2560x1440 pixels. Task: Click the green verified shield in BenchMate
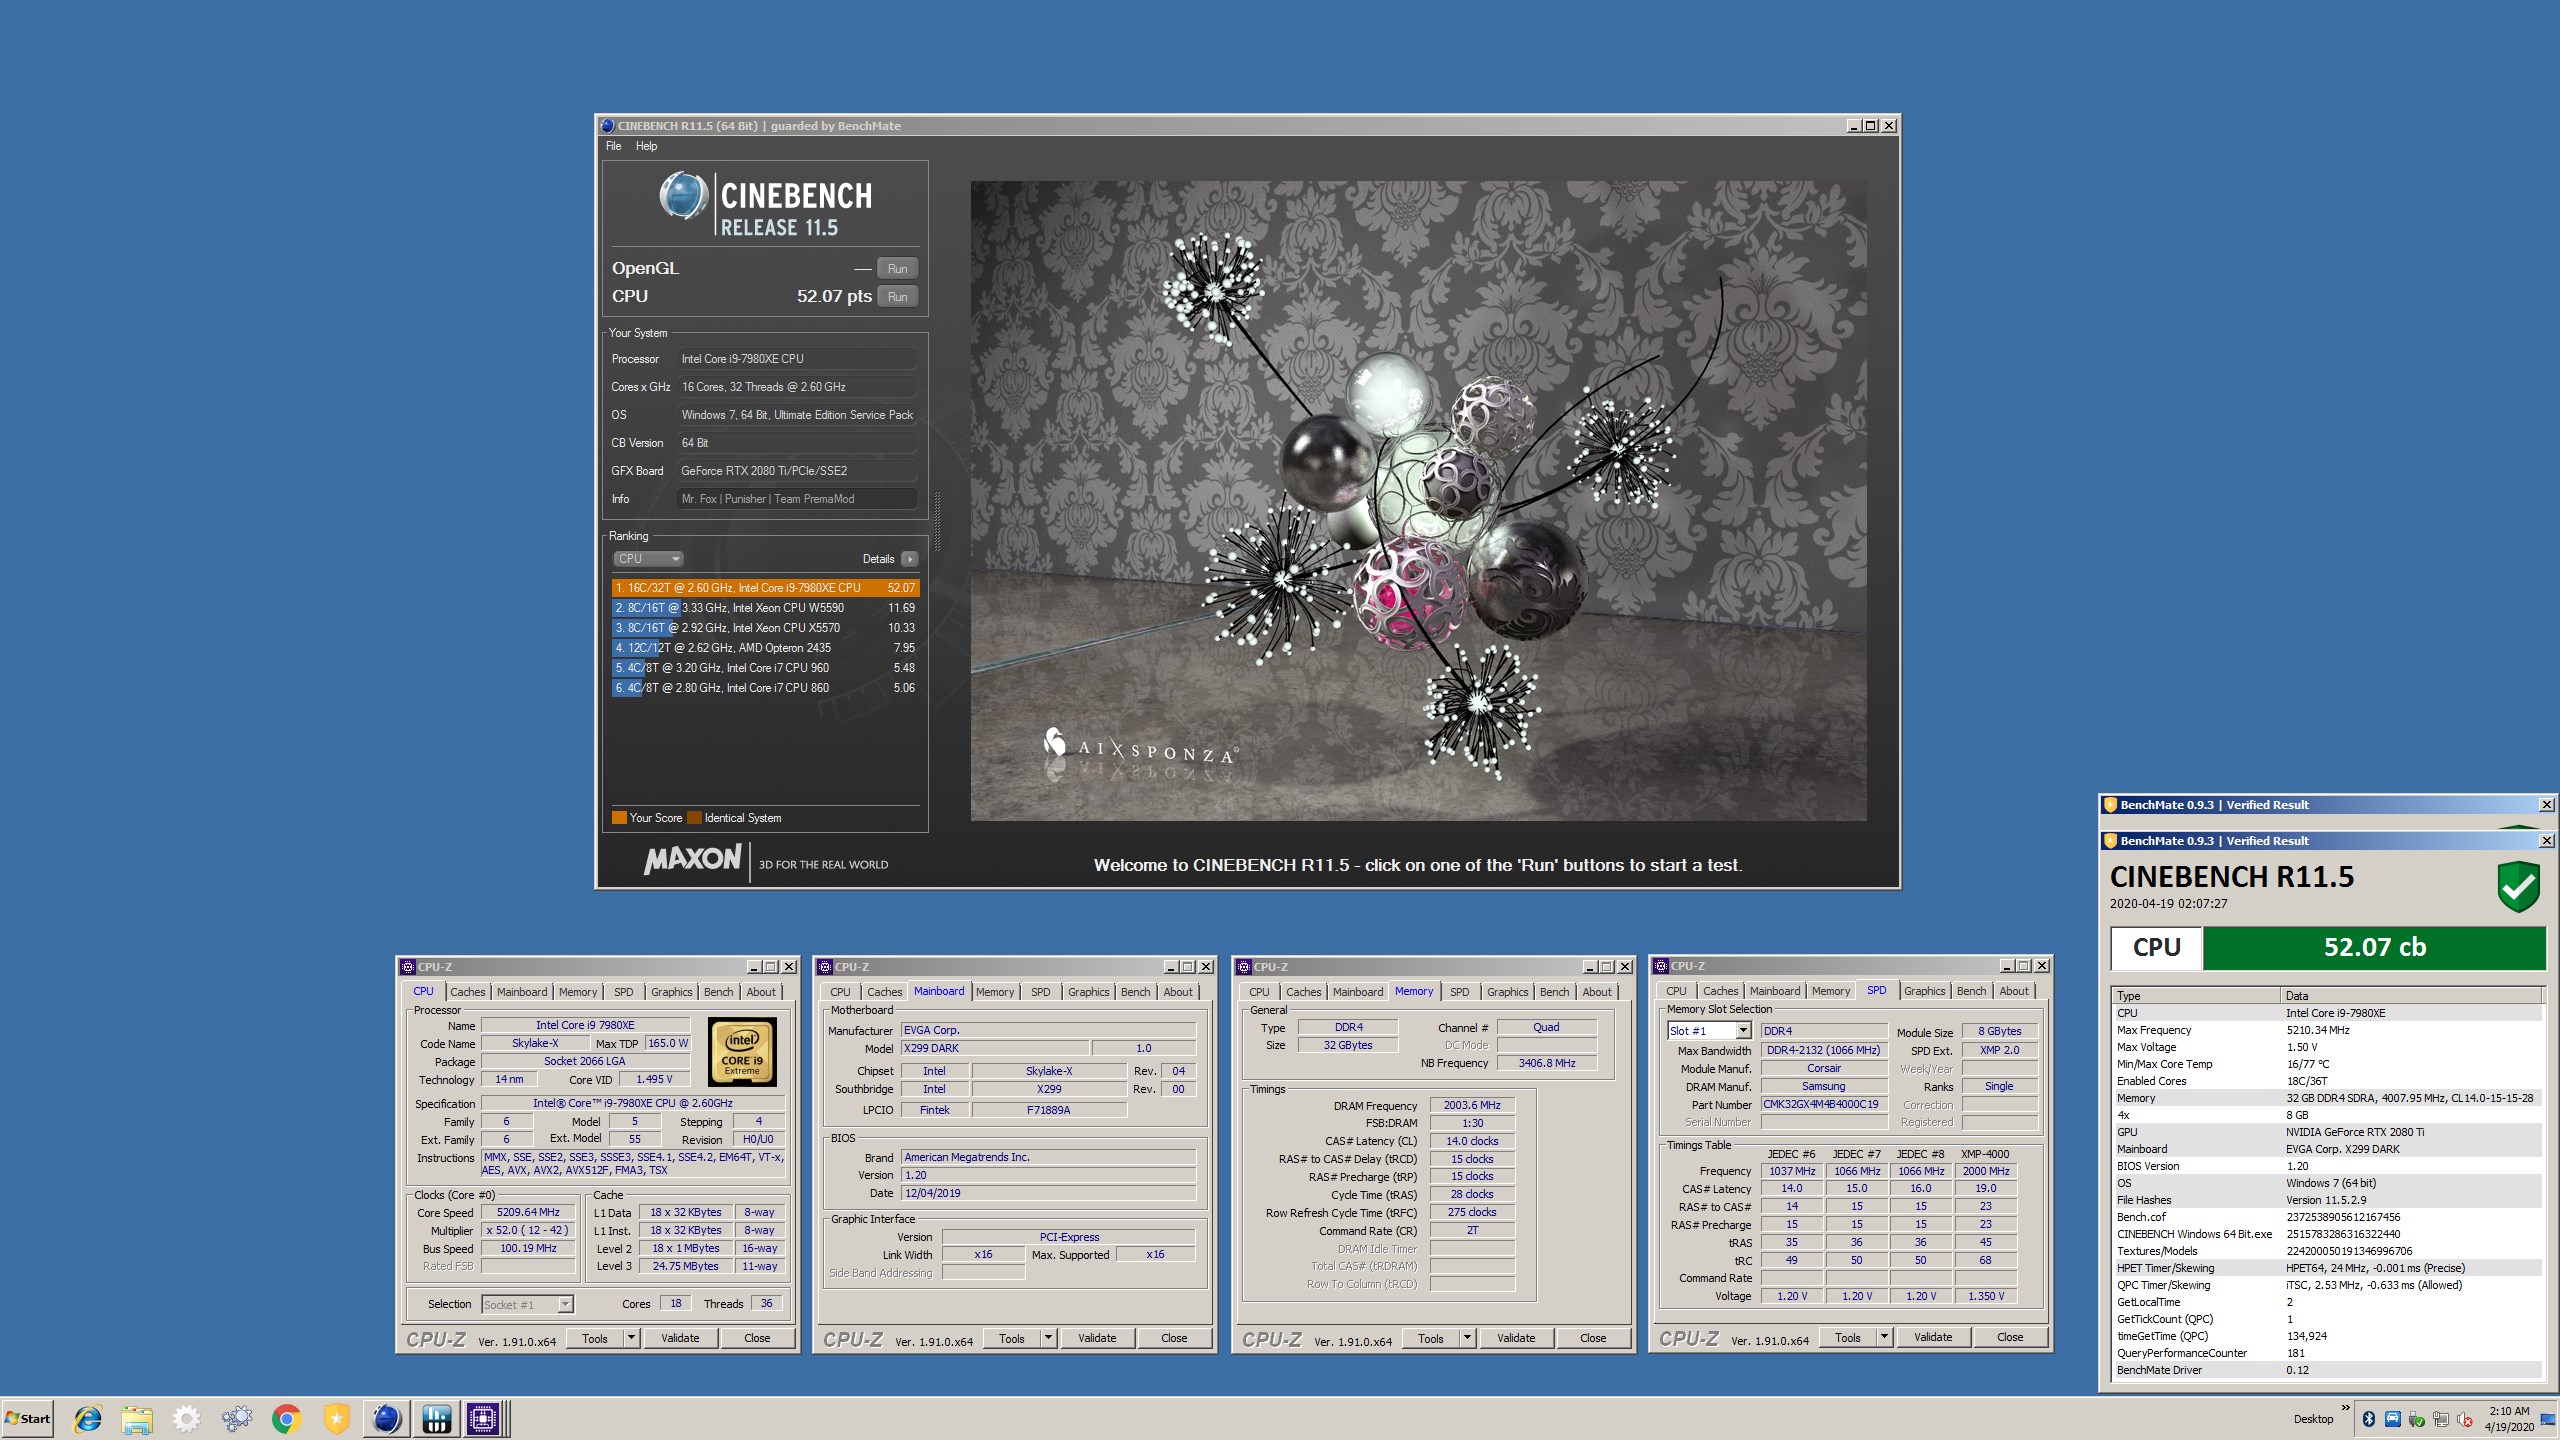pyautogui.click(x=2518, y=887)
